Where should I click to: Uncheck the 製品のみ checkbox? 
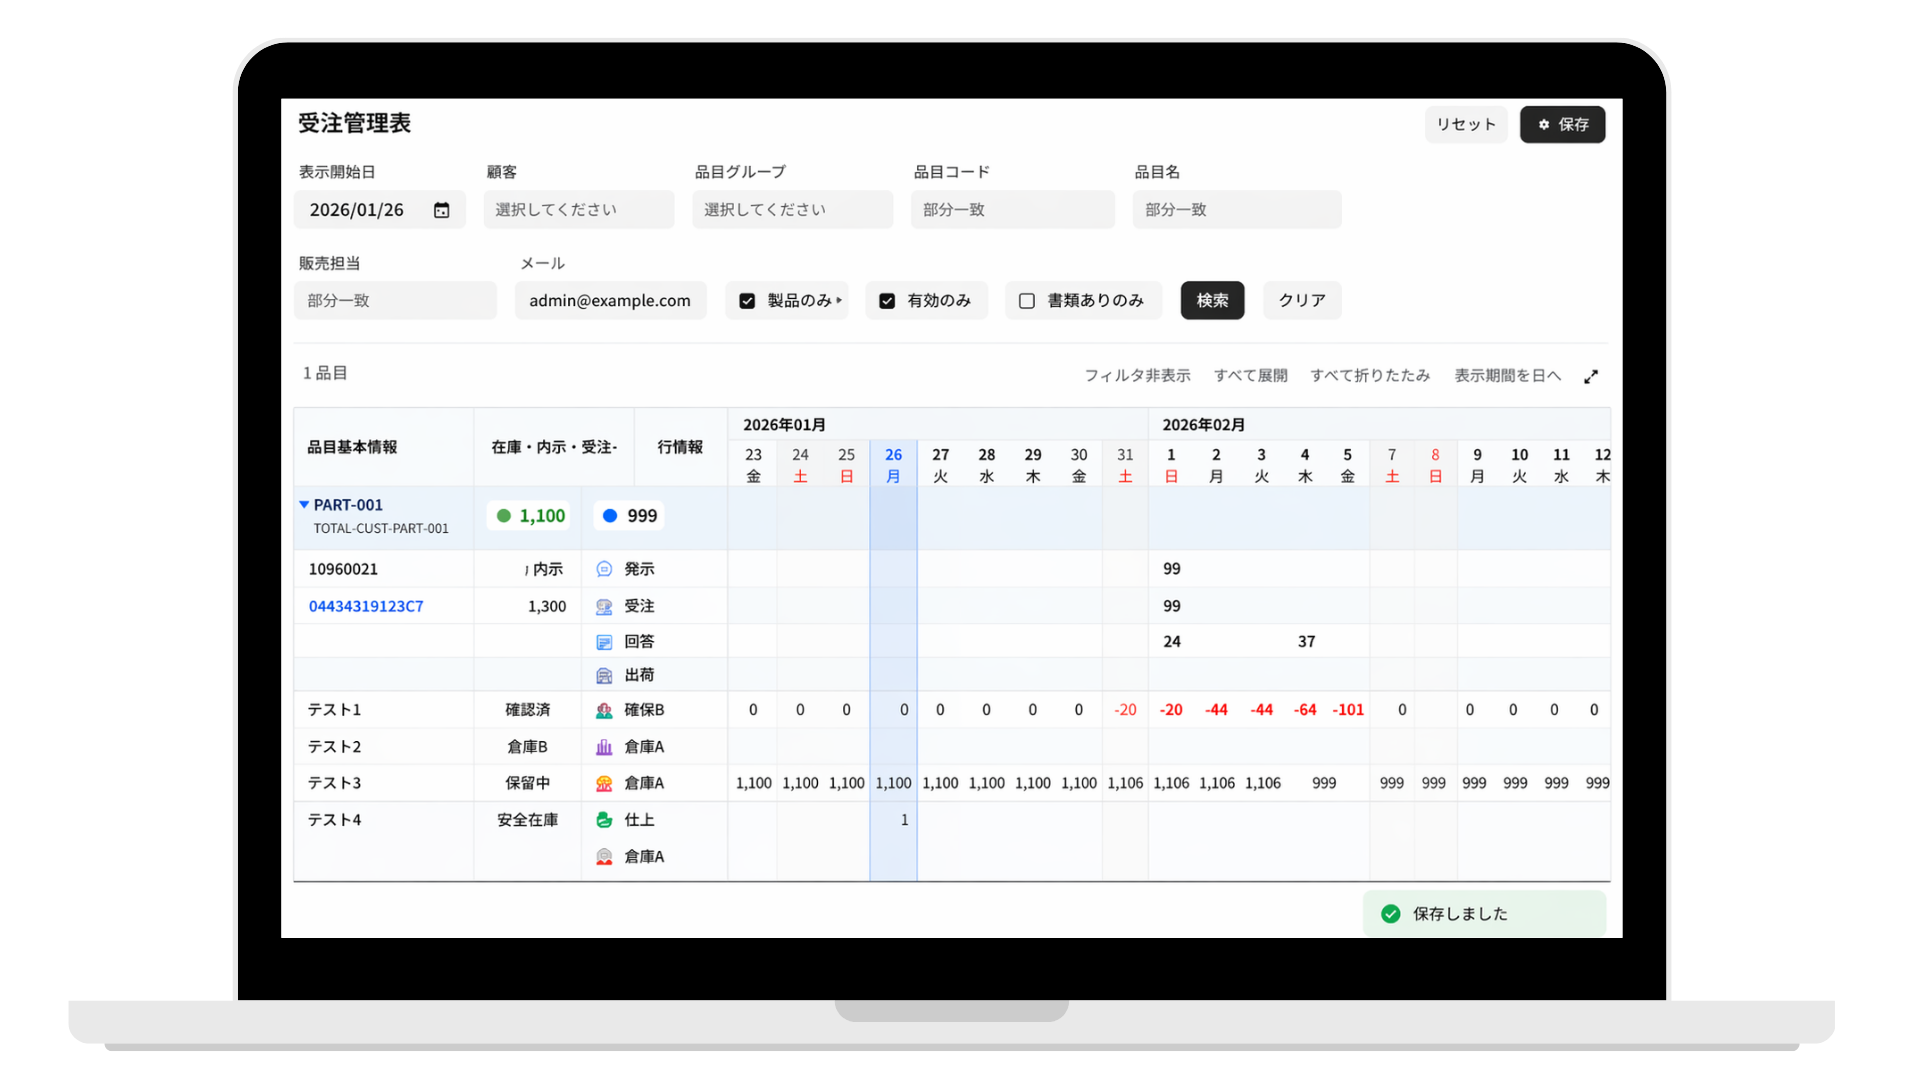pos(747,301)
